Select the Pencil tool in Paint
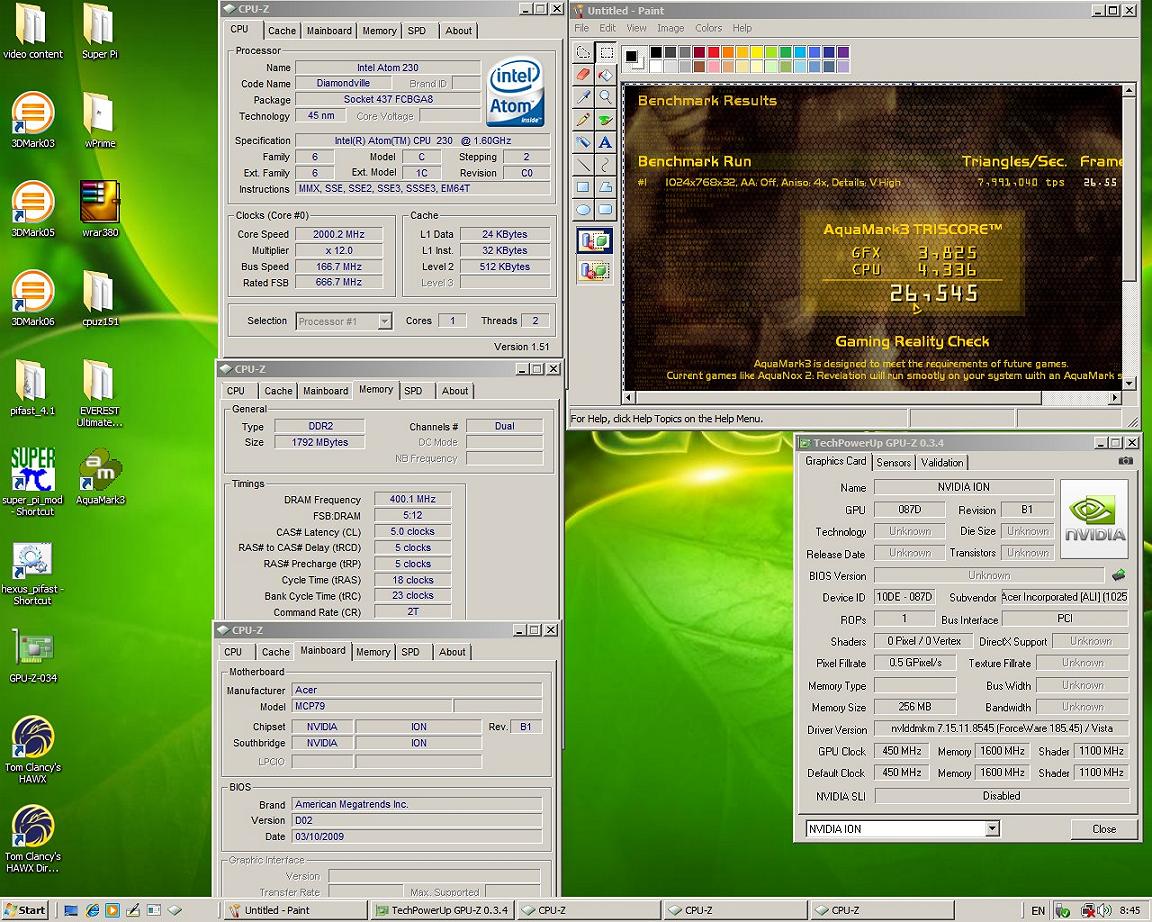This screenshot has width=1152, height=922. click(x=583, y=119)
